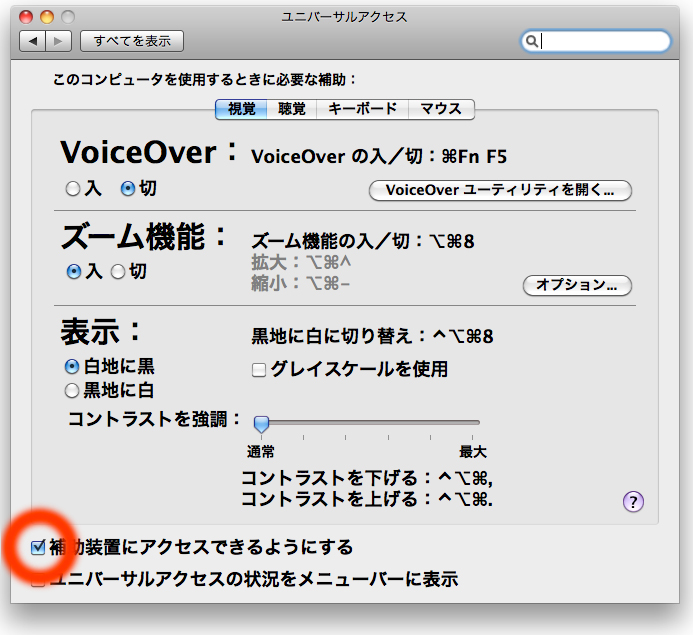Click the コントラストを上げる shortcut text
Image resolution: width=693 pixels, height=635 pixels.
pos(367,499)
